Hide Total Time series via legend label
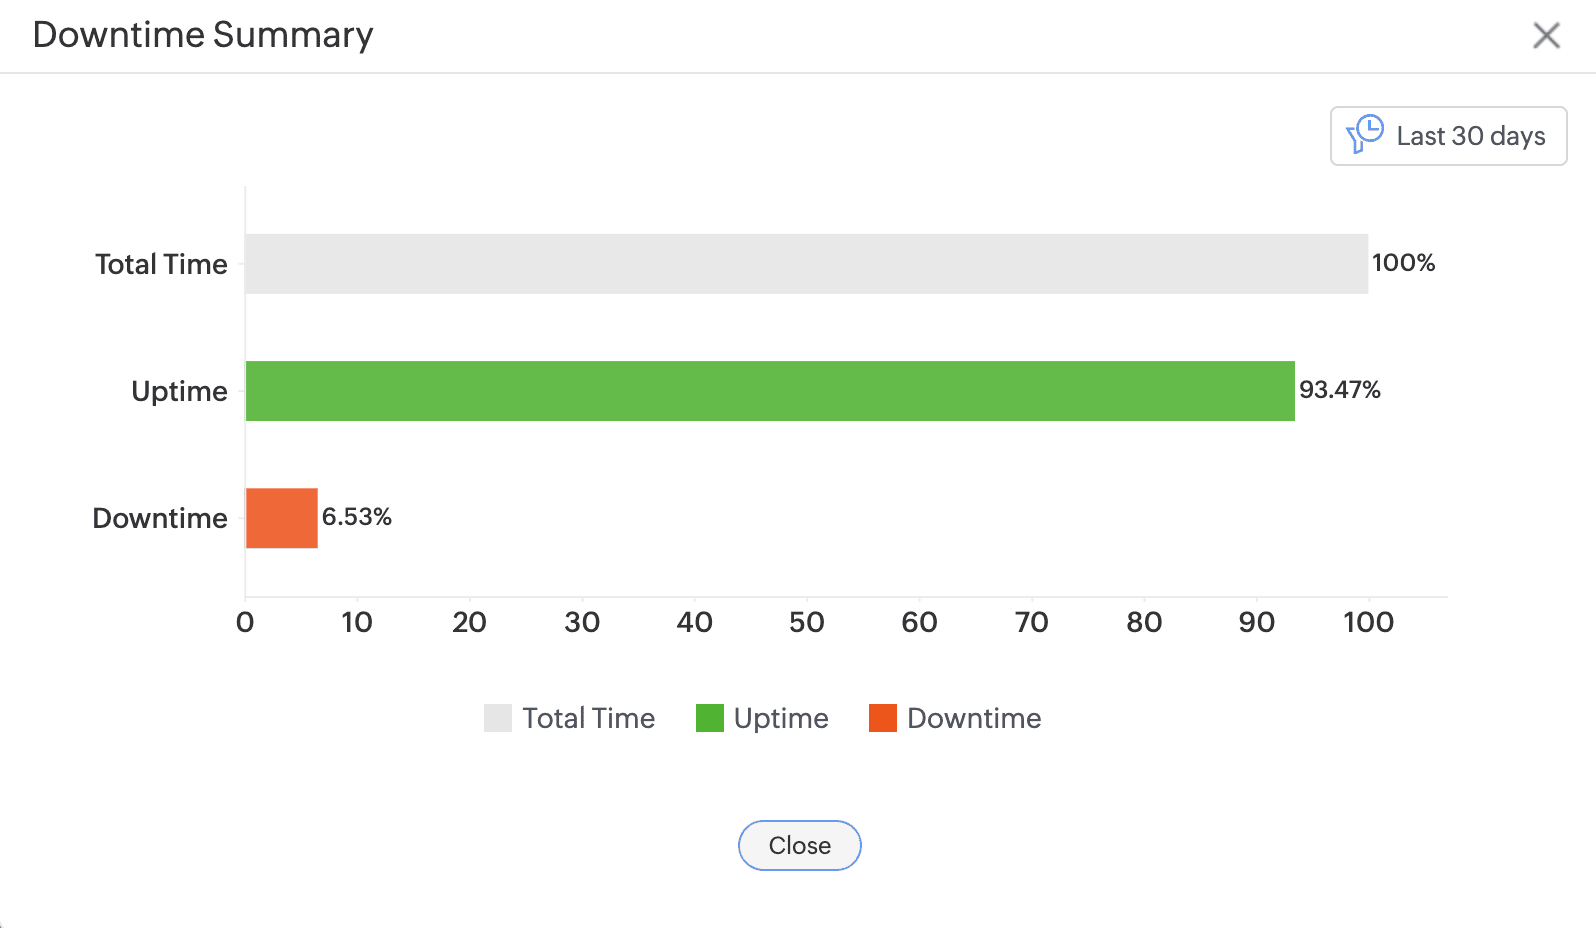This screenshot has width=1596, height=928. pos(588,718)
